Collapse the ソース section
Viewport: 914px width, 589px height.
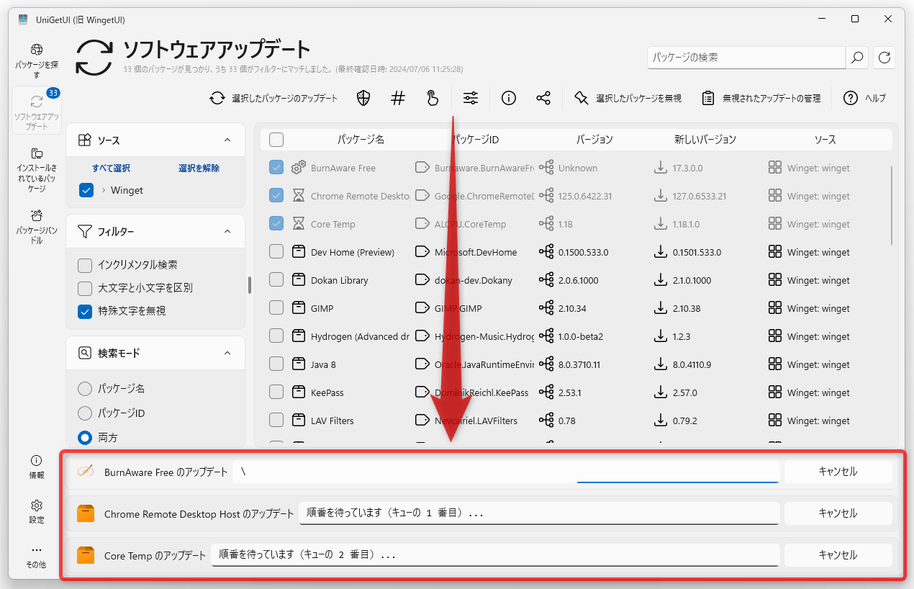pyautogui.click(x=227, y=140)
